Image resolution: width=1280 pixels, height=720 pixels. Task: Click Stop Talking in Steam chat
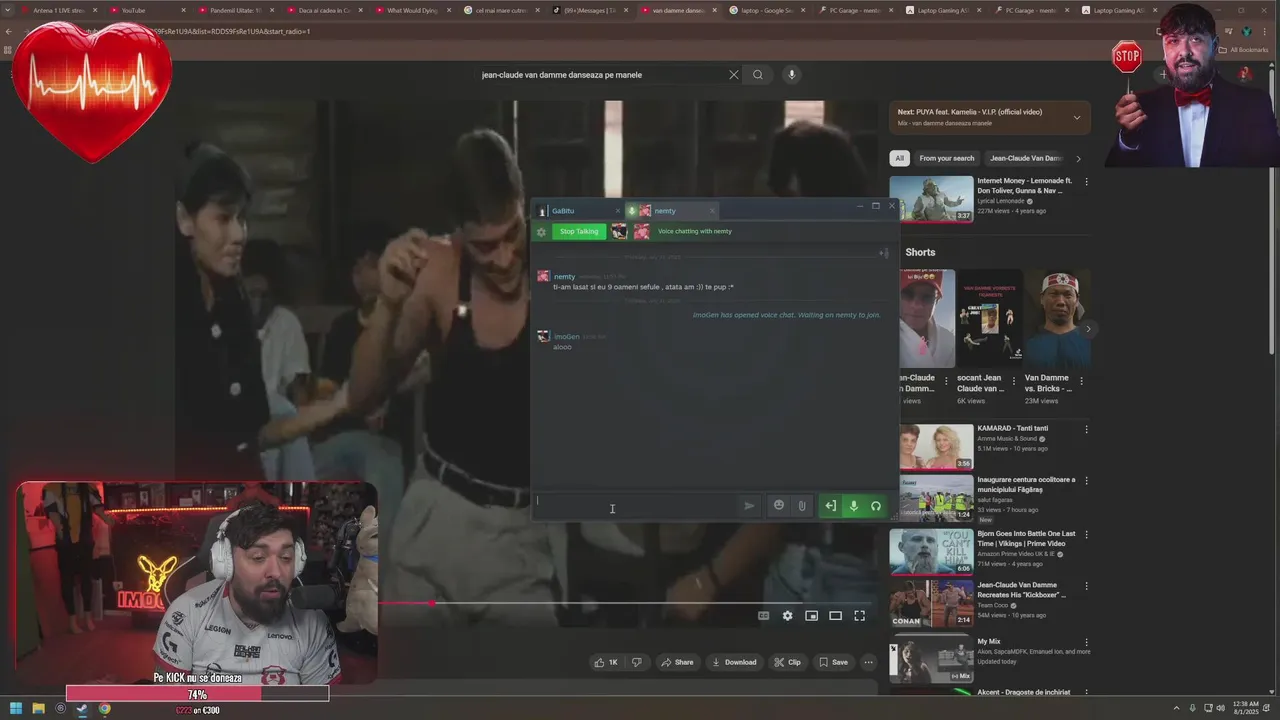point(579,232)
